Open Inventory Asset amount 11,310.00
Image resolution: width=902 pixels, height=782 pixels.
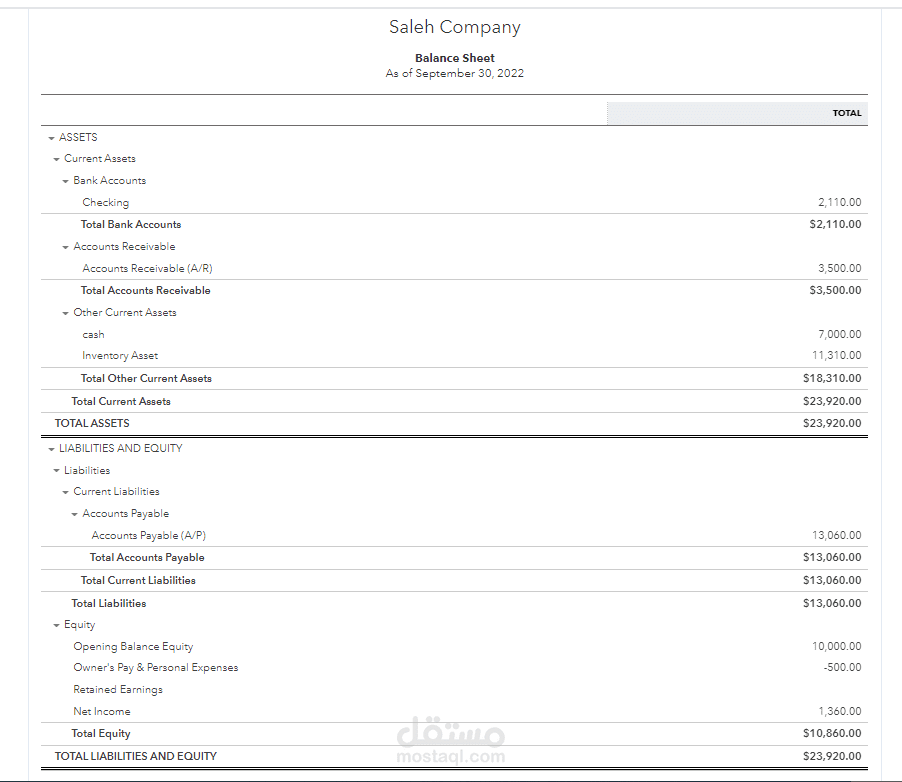tap(836, 356)
